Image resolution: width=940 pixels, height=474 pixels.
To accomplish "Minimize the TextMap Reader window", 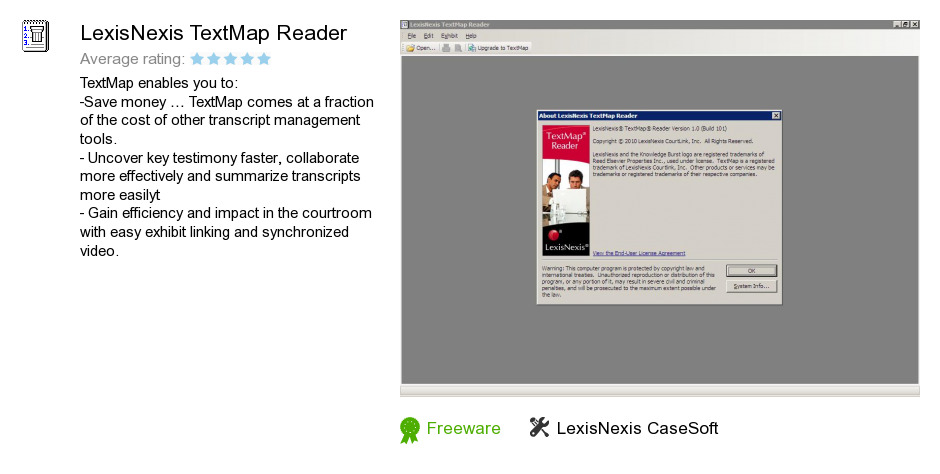I will pos(897,25).
